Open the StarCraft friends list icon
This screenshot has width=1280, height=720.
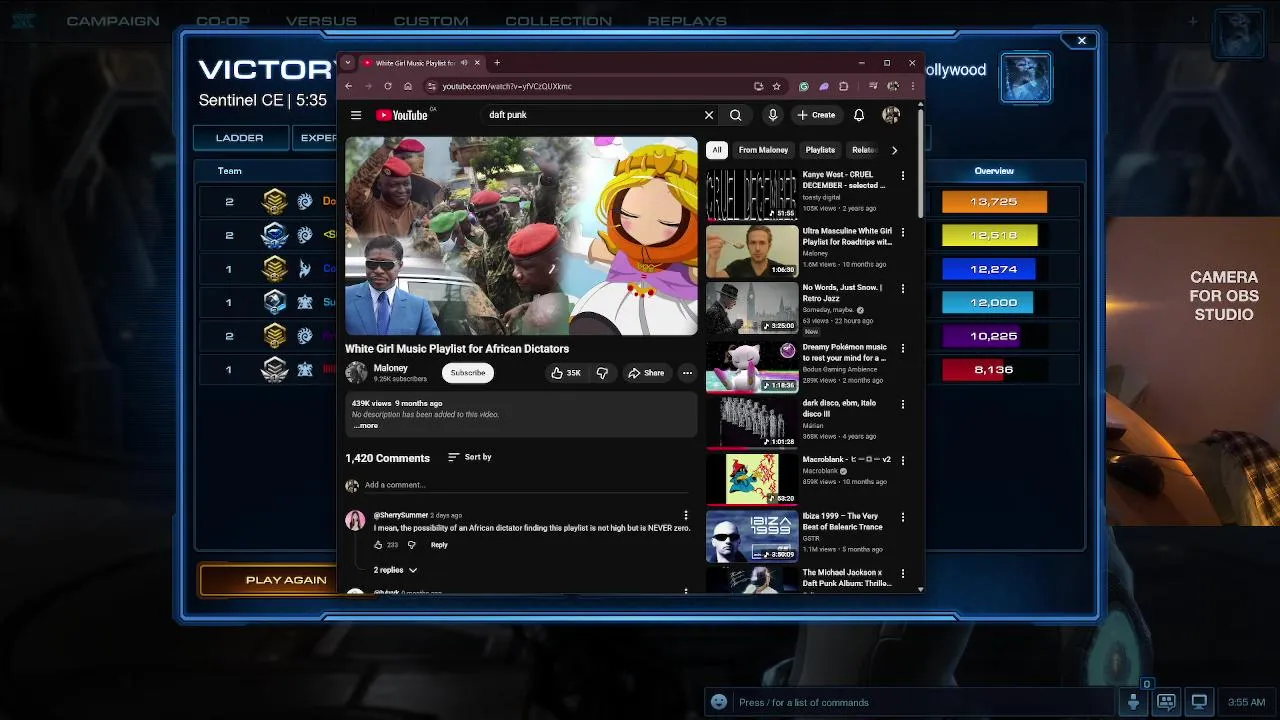[1133, 702]
